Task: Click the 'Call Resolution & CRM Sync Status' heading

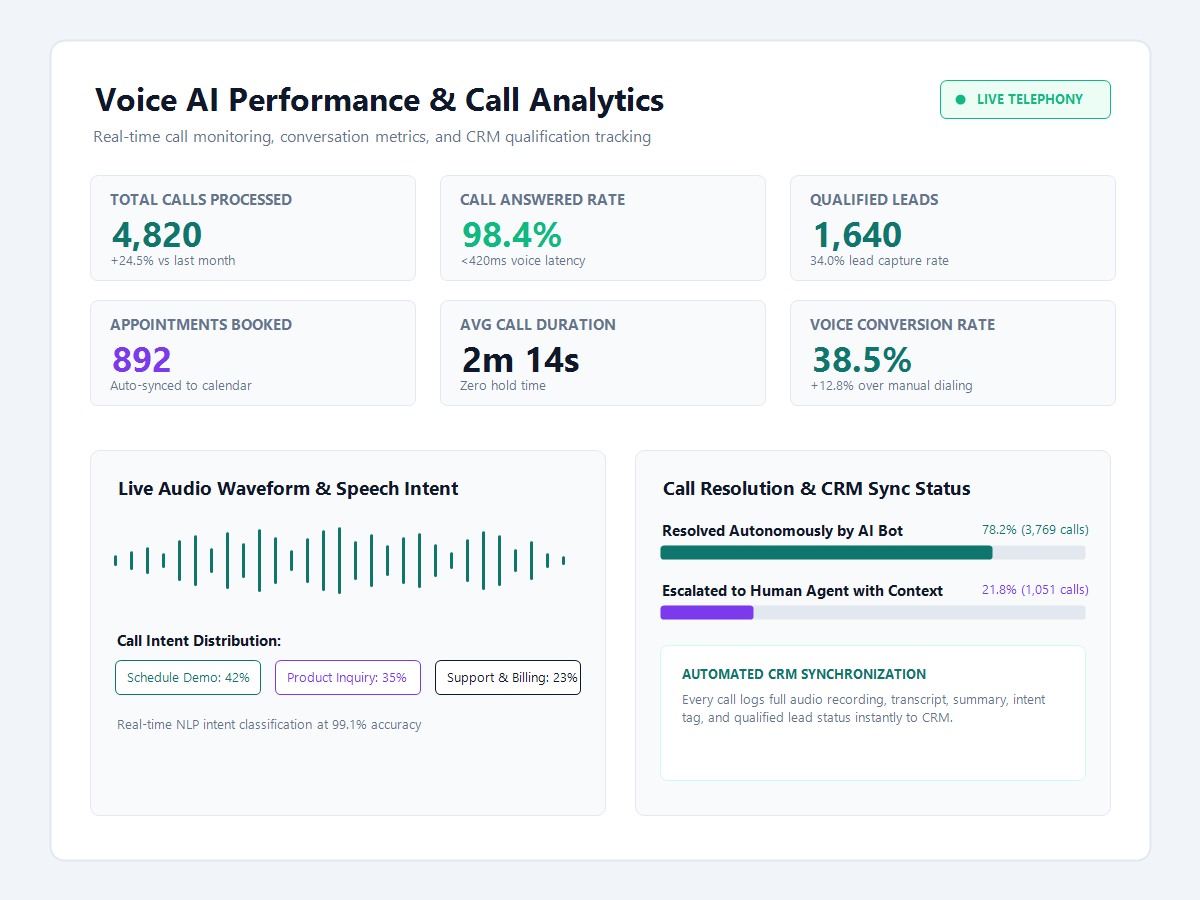Action: point(817,489)
